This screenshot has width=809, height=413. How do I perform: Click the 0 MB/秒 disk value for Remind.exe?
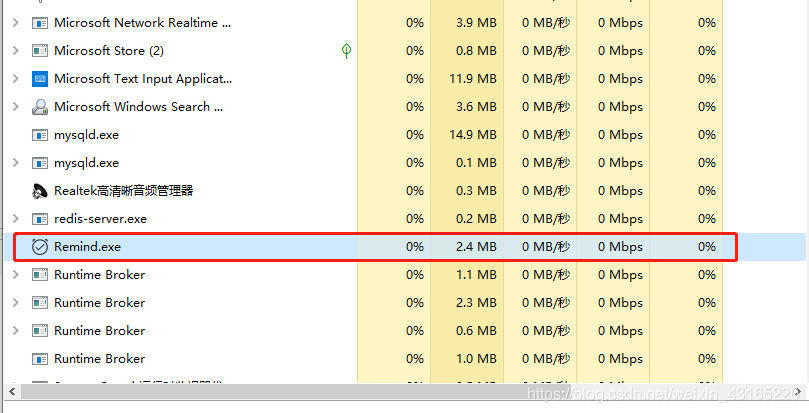click(x=546, y=247)
